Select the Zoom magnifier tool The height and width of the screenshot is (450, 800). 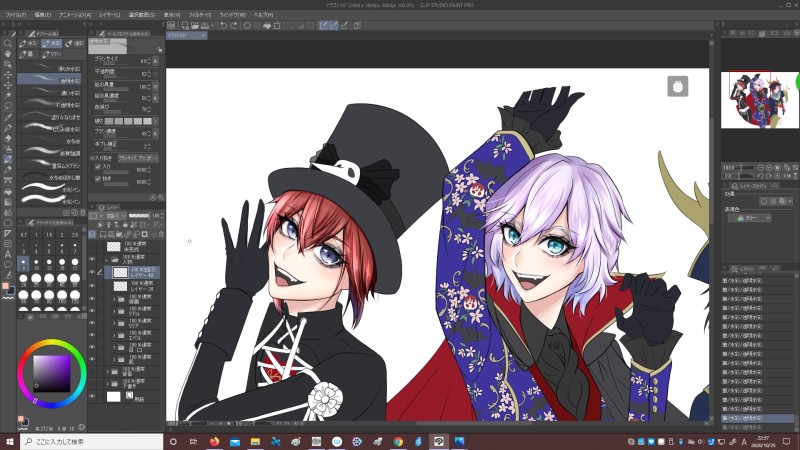pyautogui.click(x=8, y=43)
